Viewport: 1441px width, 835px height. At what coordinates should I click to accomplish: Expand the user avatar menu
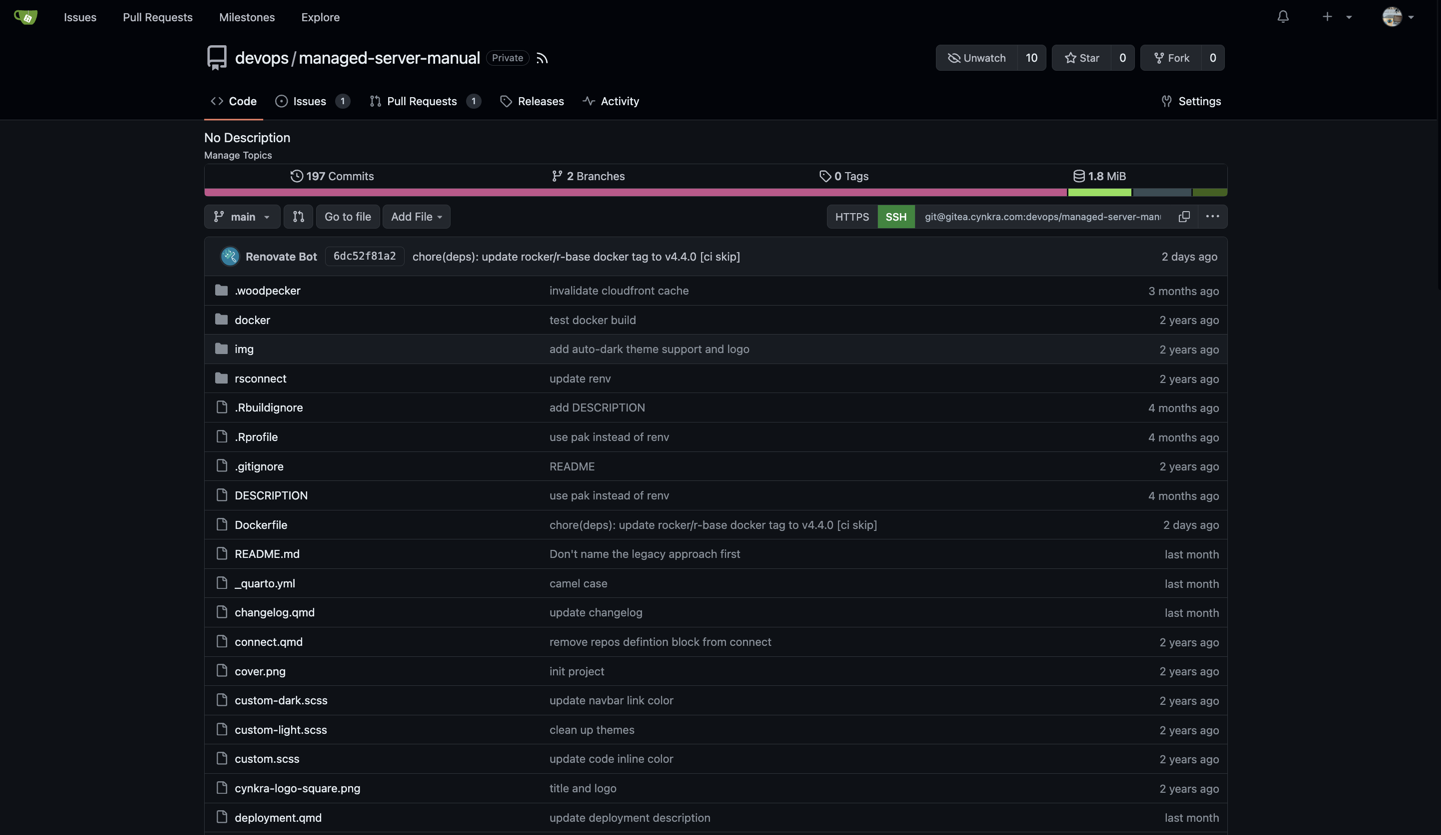(x=1397, y=17)
